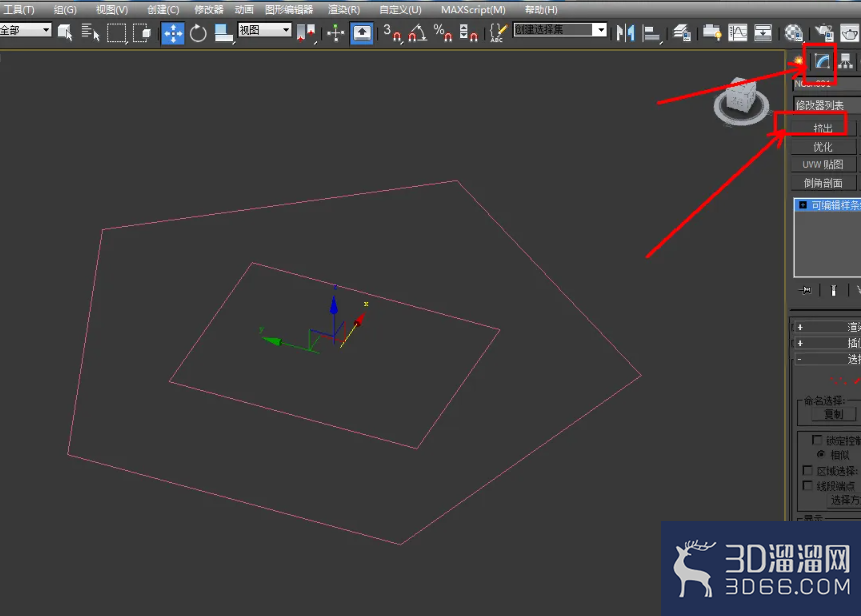Select the 相似 radio button

point(821,455)
